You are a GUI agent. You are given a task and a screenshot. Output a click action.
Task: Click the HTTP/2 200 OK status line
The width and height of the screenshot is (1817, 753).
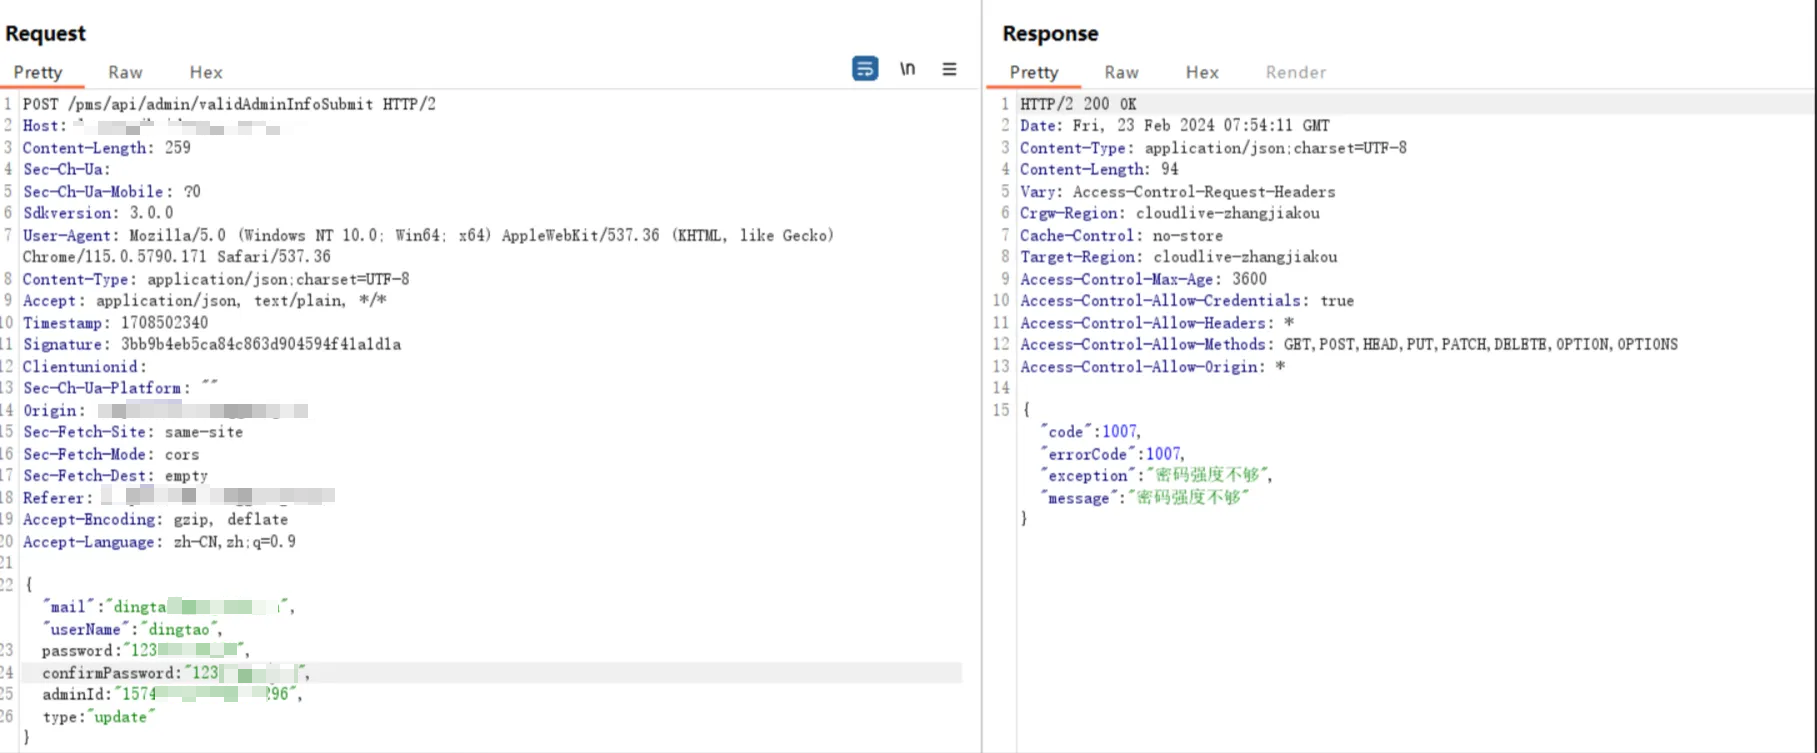1077,104
